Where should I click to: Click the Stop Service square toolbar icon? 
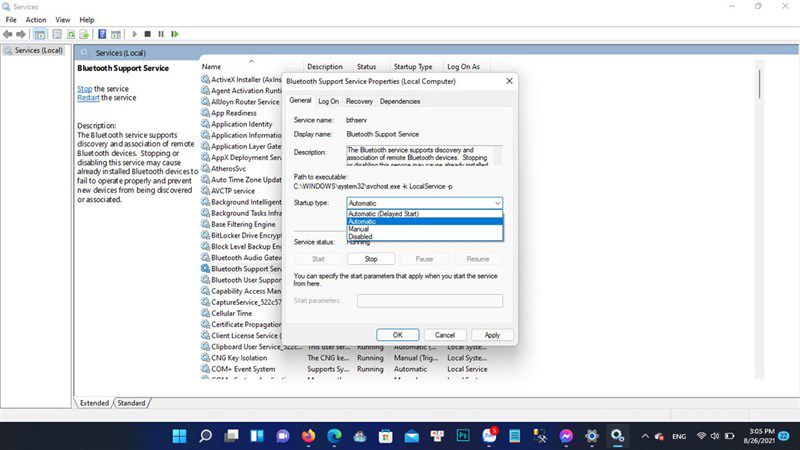[147, 34]
